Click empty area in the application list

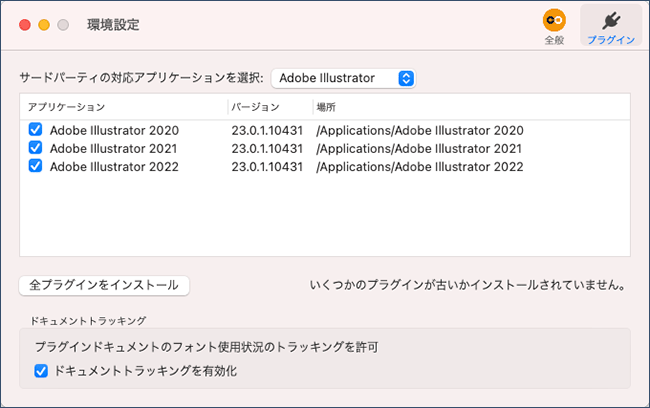coord(325,216)
